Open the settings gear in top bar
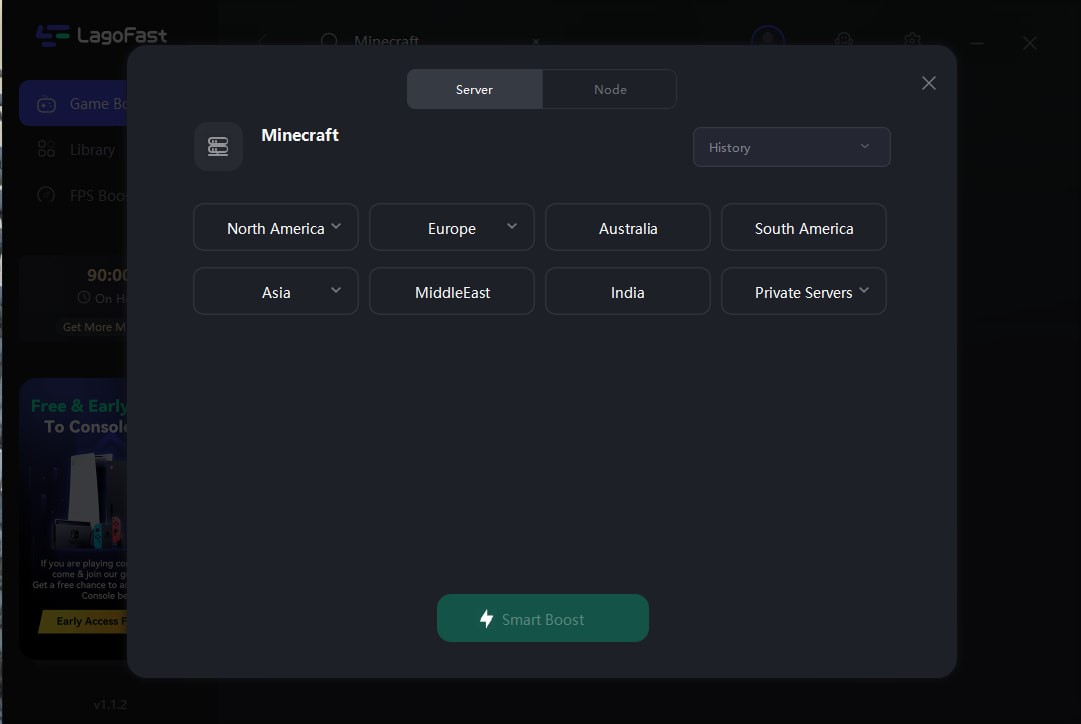The height and width of the screenshot is (724, 1081). (912, 41)
